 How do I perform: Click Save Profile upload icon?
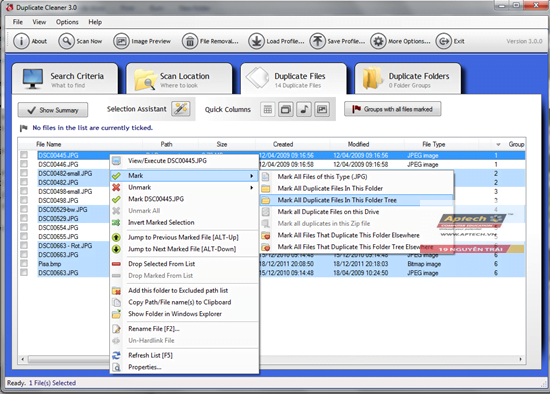coord(317,41)
